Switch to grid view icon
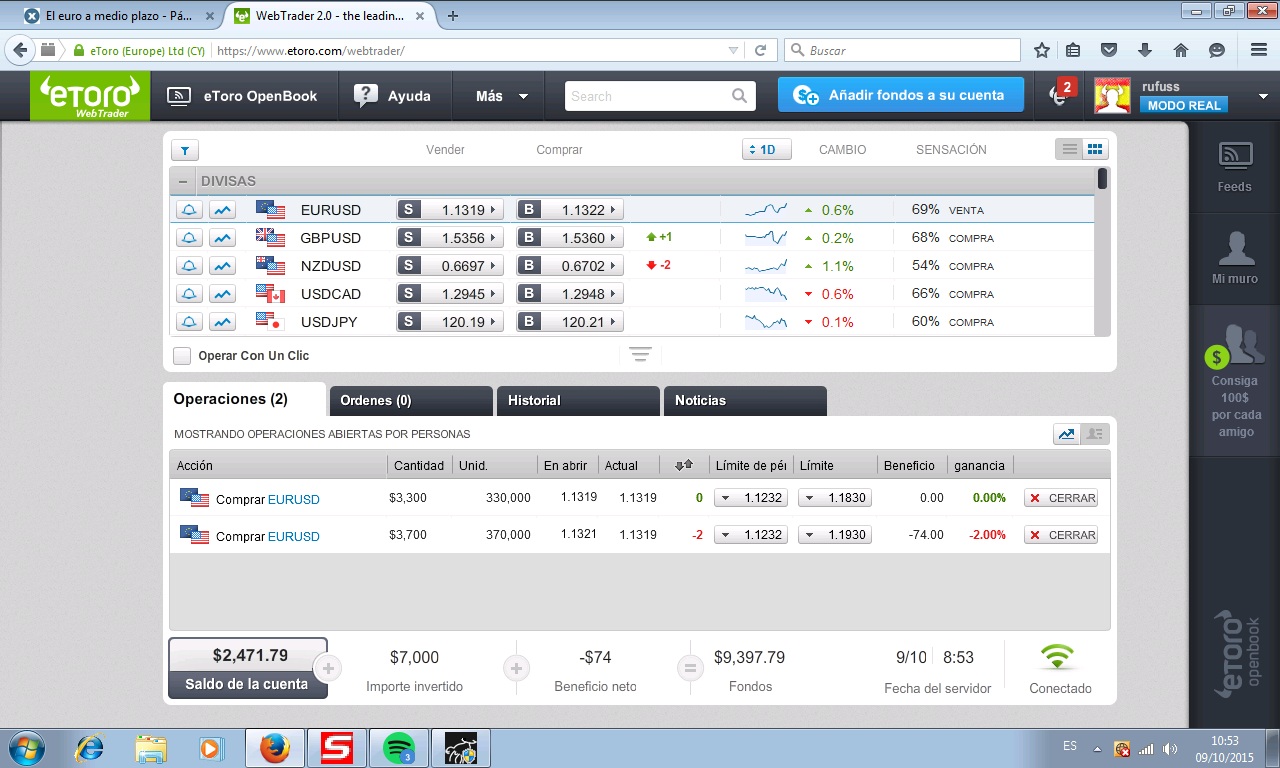The width and height of the screenshot is (1280, 768). point(1095,149)
